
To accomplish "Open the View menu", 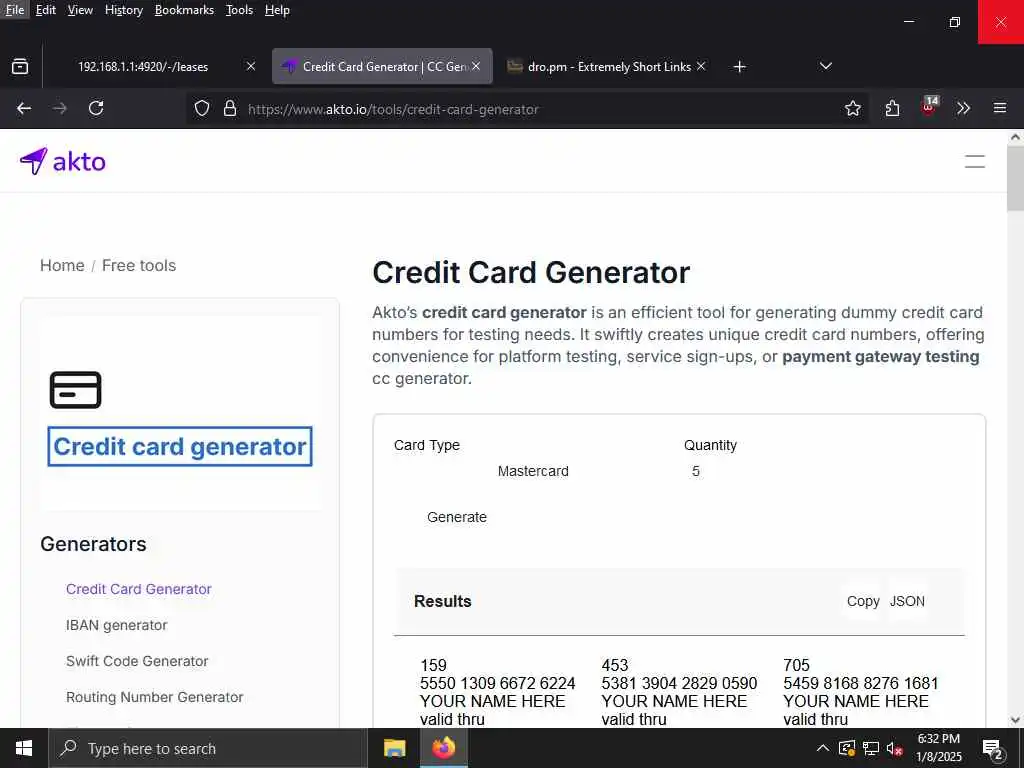I will [x=80, y=10].
